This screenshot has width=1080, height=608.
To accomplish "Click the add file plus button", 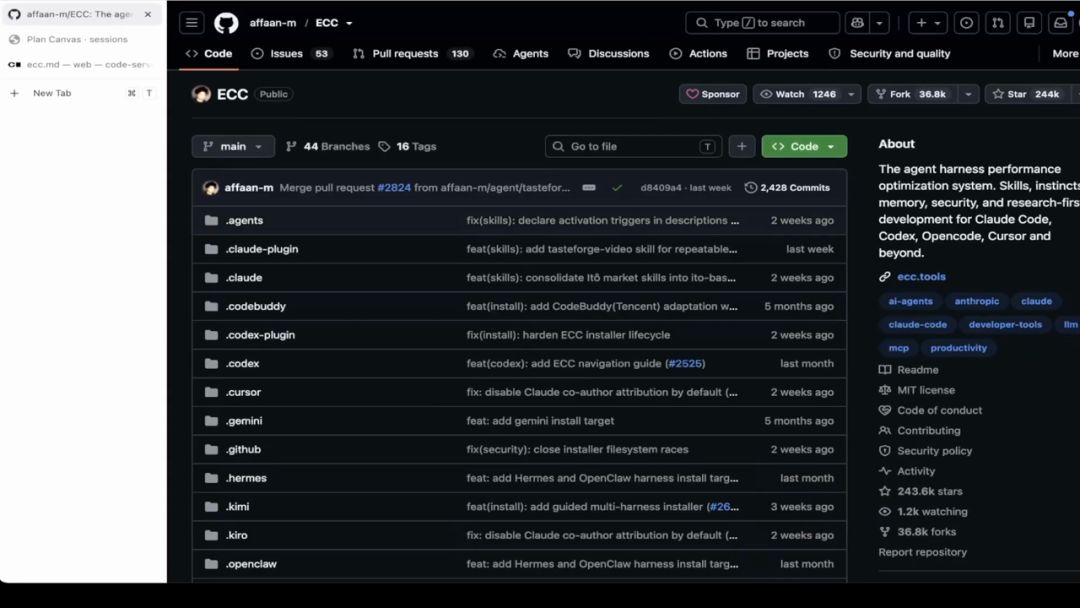I will (742, 147).
